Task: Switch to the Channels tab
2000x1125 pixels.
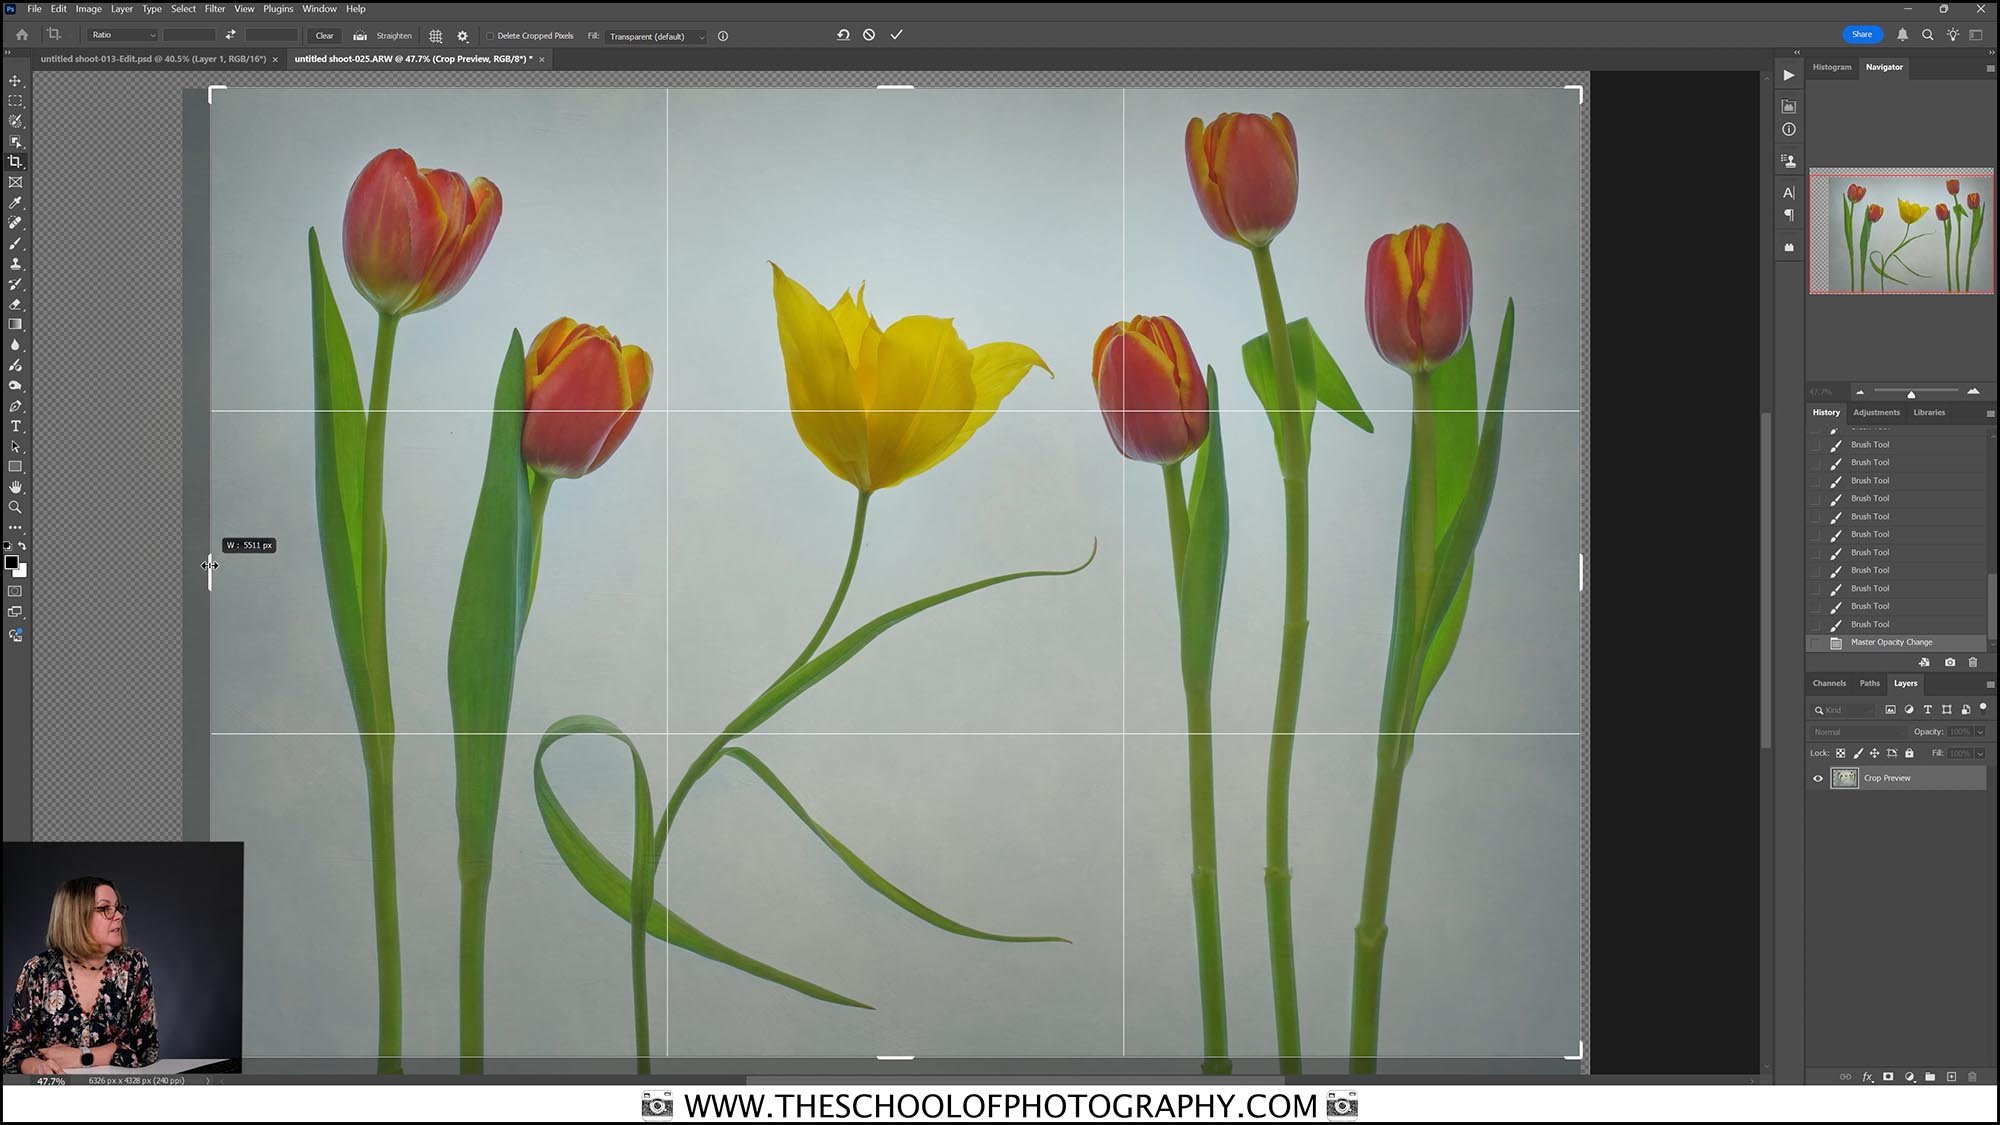Action: pyautogui.click(x=1828, y=683)
